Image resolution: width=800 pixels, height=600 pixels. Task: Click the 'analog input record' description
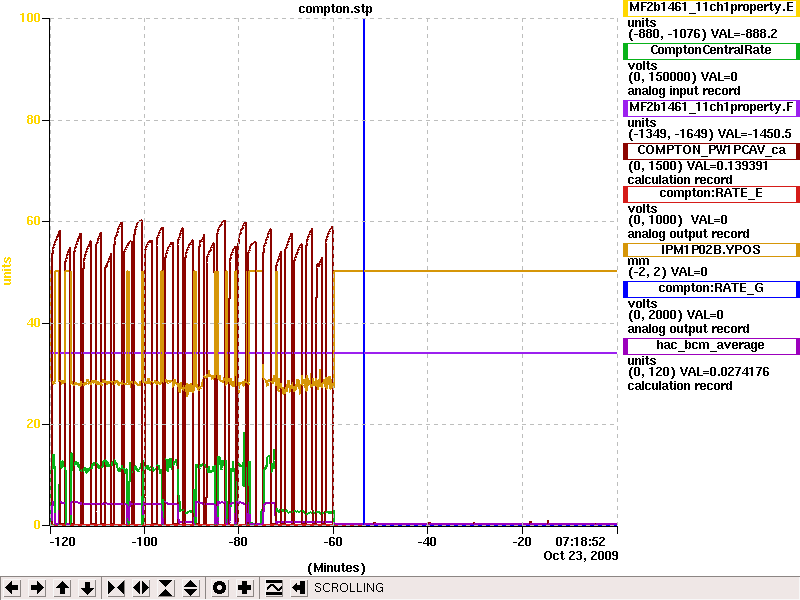coord(684,91)
